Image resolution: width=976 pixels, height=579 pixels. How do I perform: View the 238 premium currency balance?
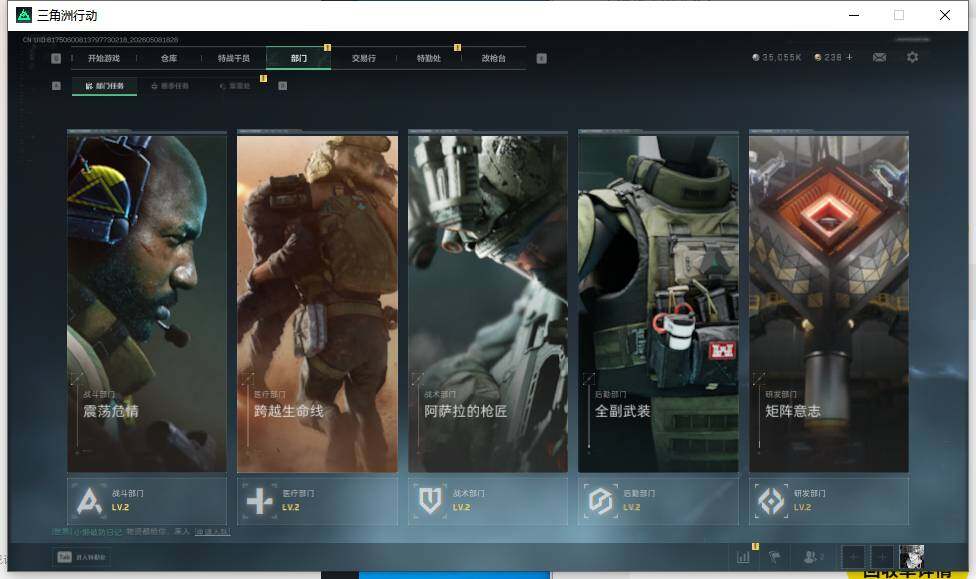point(828,57)
